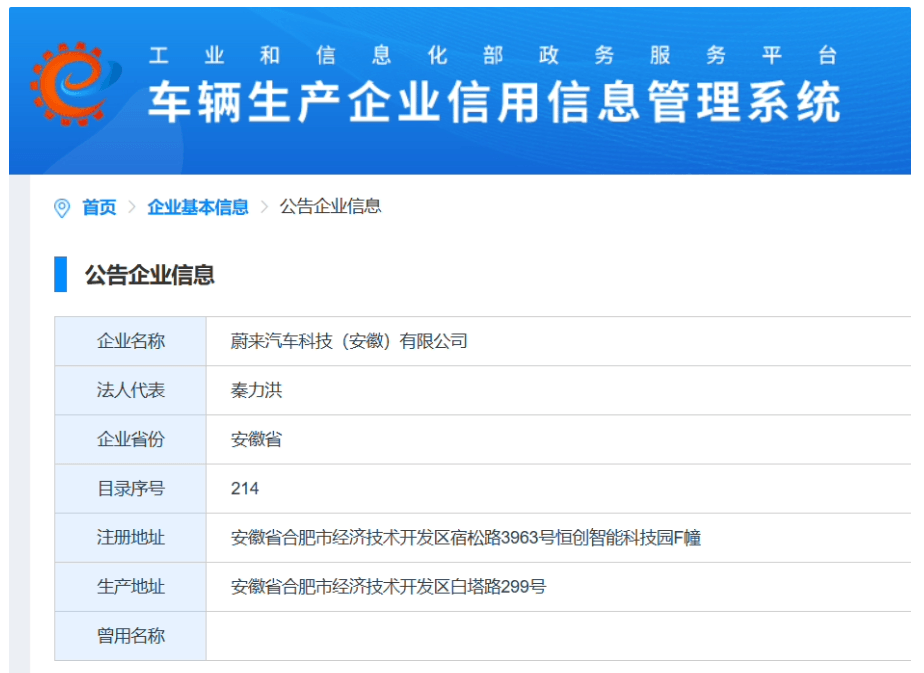Screen dimensions: 924x673
Task: Select the 曾用名称 label cell
Action: click(130, 636)
